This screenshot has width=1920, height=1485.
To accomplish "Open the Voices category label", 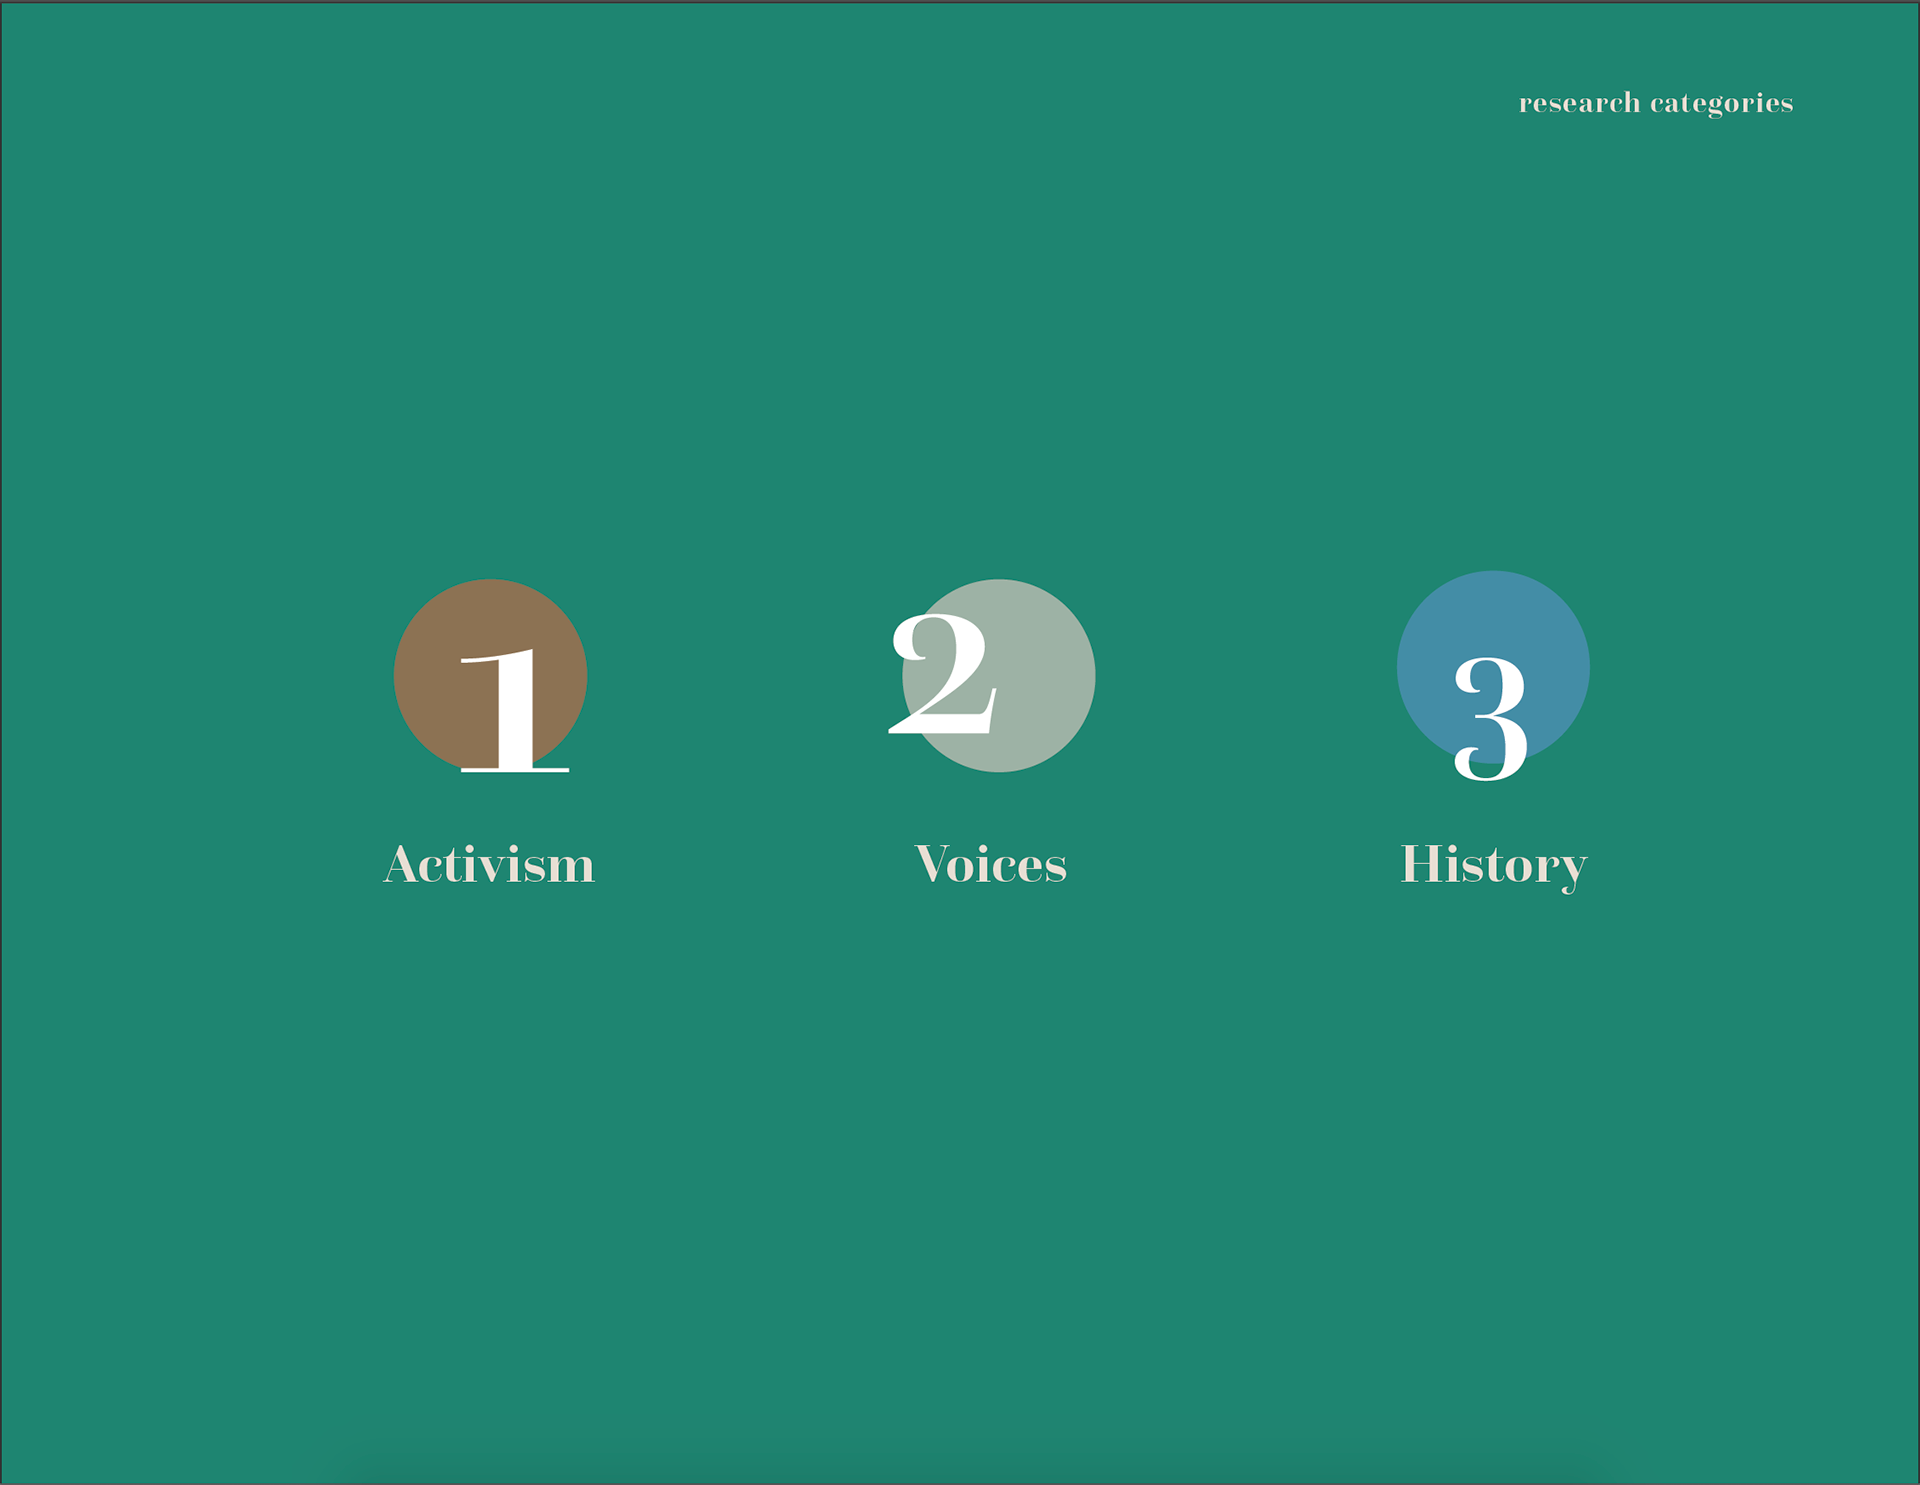I will [990, 864].
